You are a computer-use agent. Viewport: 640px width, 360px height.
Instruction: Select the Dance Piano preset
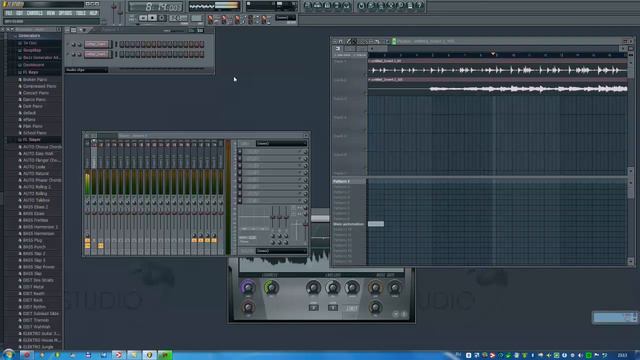click(x=34, y=100)
